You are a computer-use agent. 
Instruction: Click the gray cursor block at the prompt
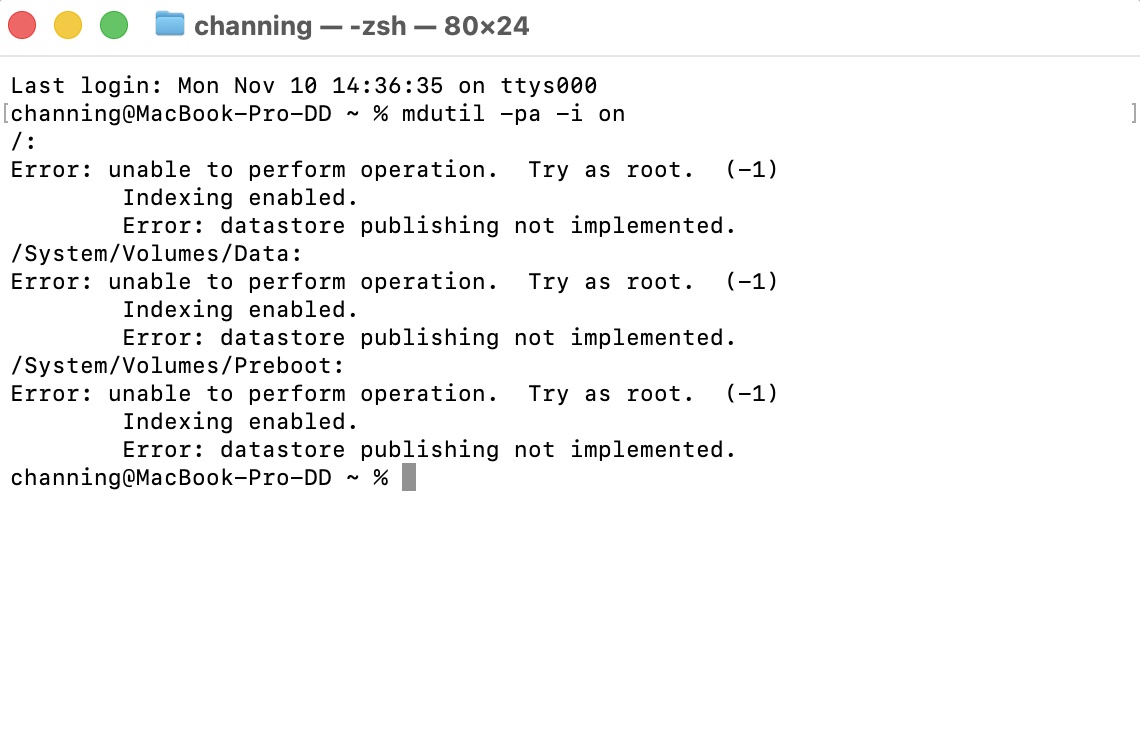pyautogui.click(x=408, y=478)
